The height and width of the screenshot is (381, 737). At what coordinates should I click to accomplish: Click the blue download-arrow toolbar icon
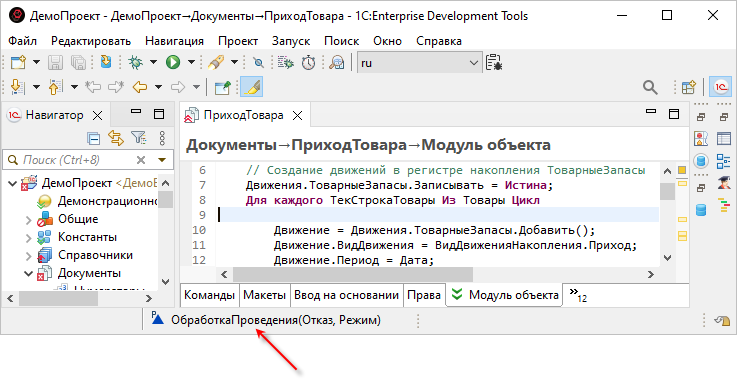pyautogui.click(x=106, y=62)
